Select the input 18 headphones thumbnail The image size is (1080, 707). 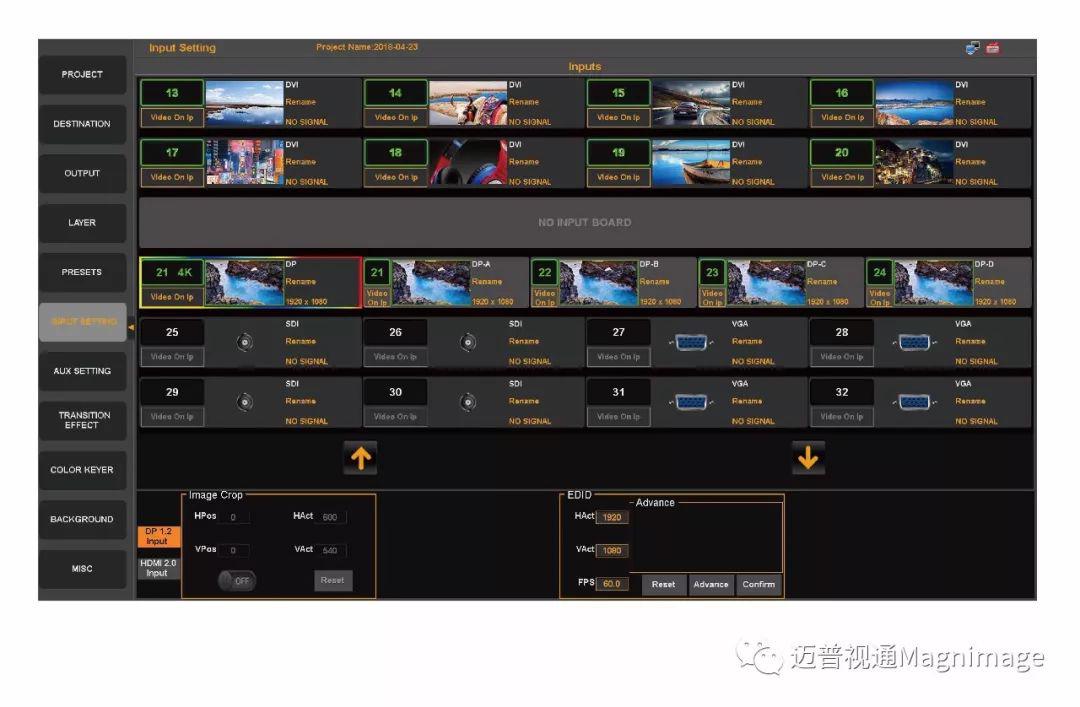coord(467,162)
